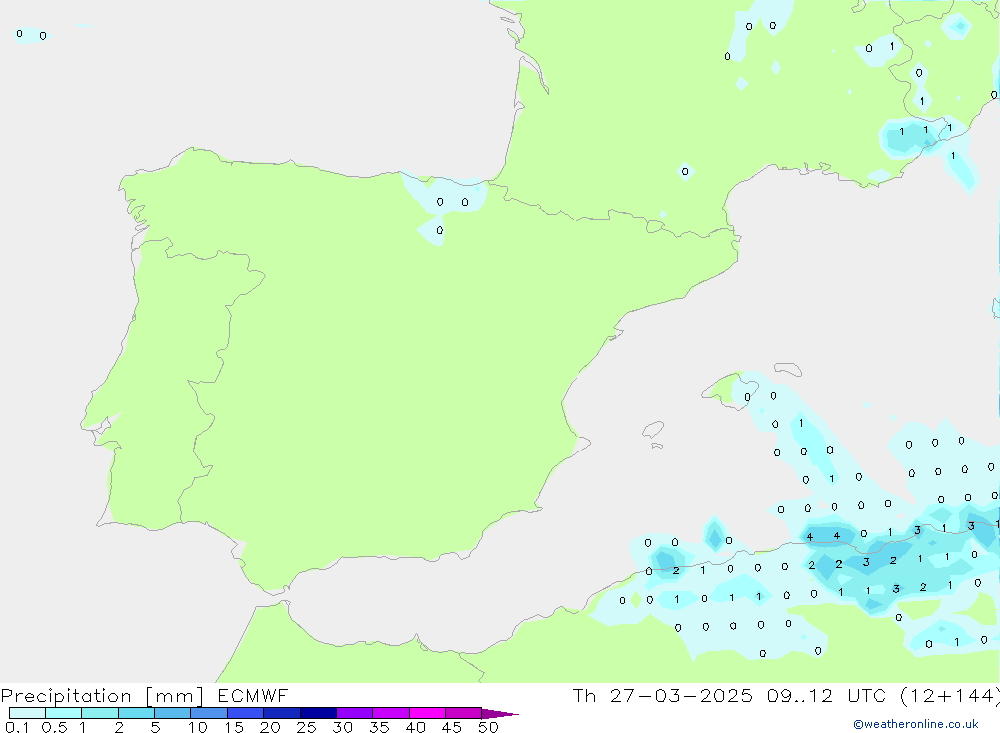Click the Ibiza island outline on the map
This screenshot has width=1000, height=733.
coord(653,431)
